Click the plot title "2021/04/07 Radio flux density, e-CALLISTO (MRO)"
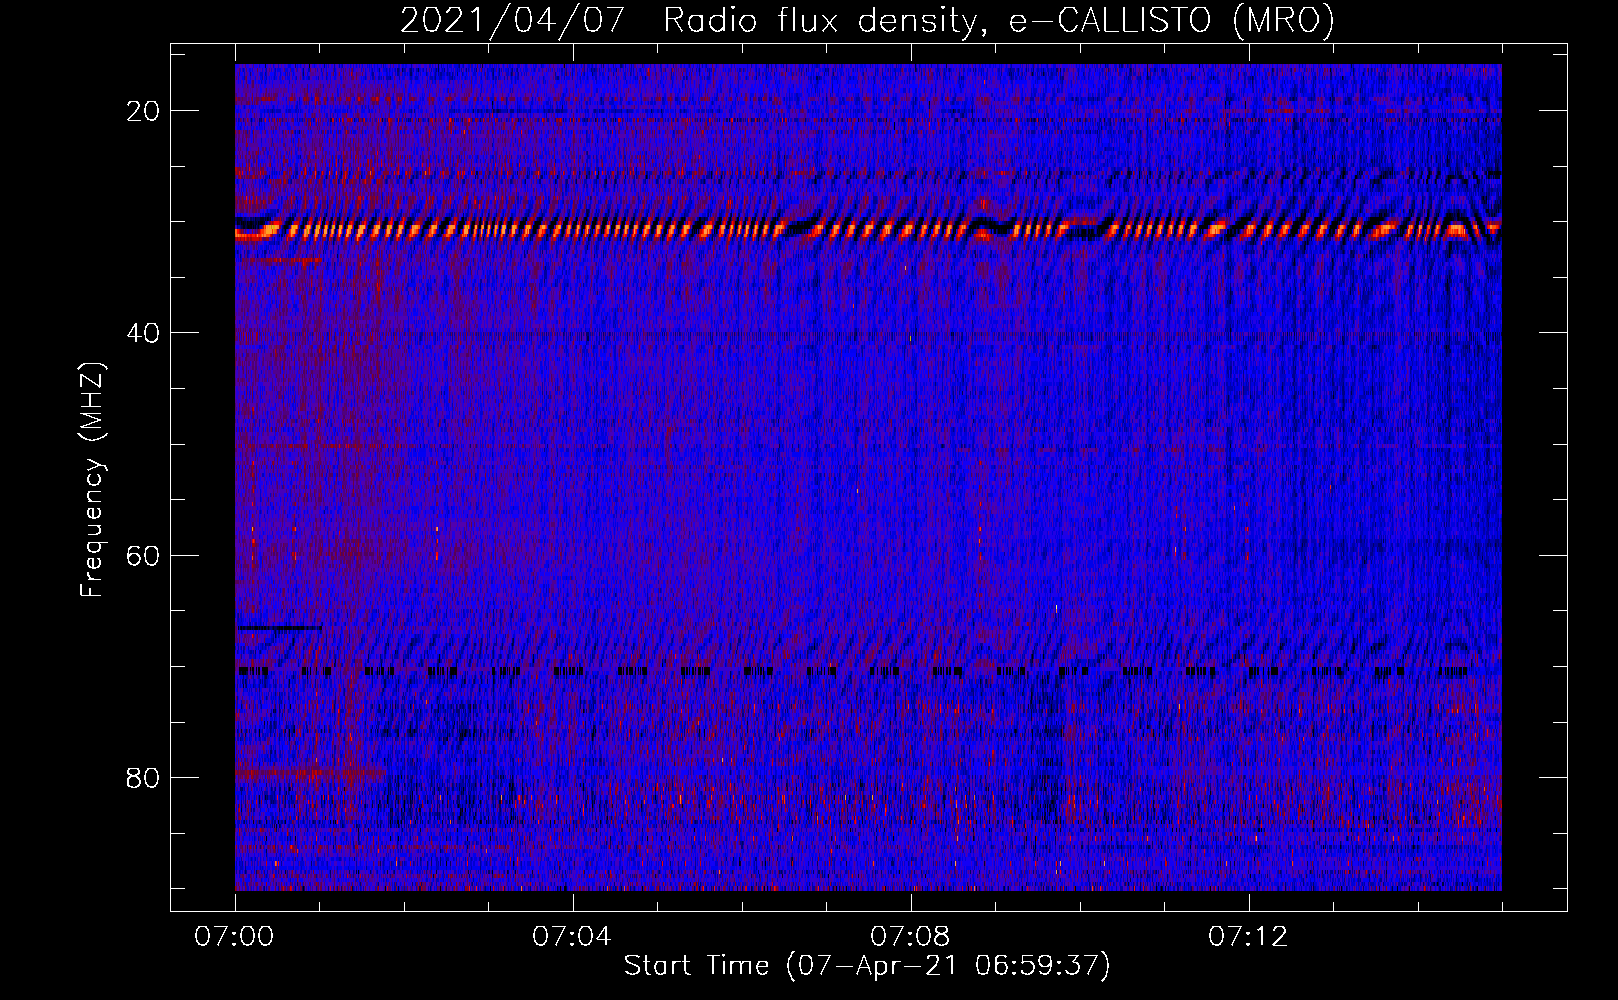Image resolution: width=1618 pixels, height=1000 pixels. [x=867, y=21]
